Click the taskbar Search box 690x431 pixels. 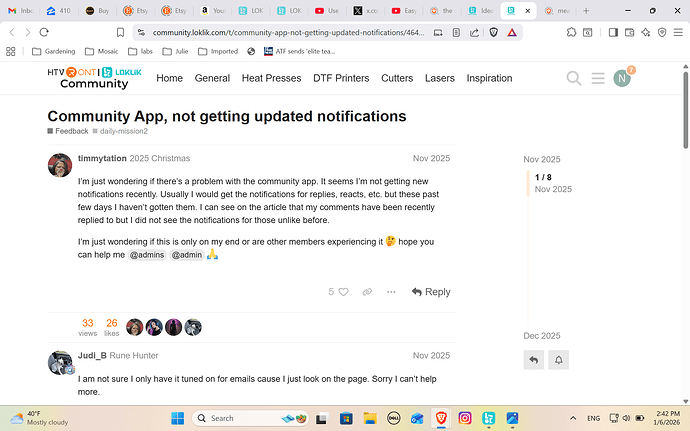(250, 418)
